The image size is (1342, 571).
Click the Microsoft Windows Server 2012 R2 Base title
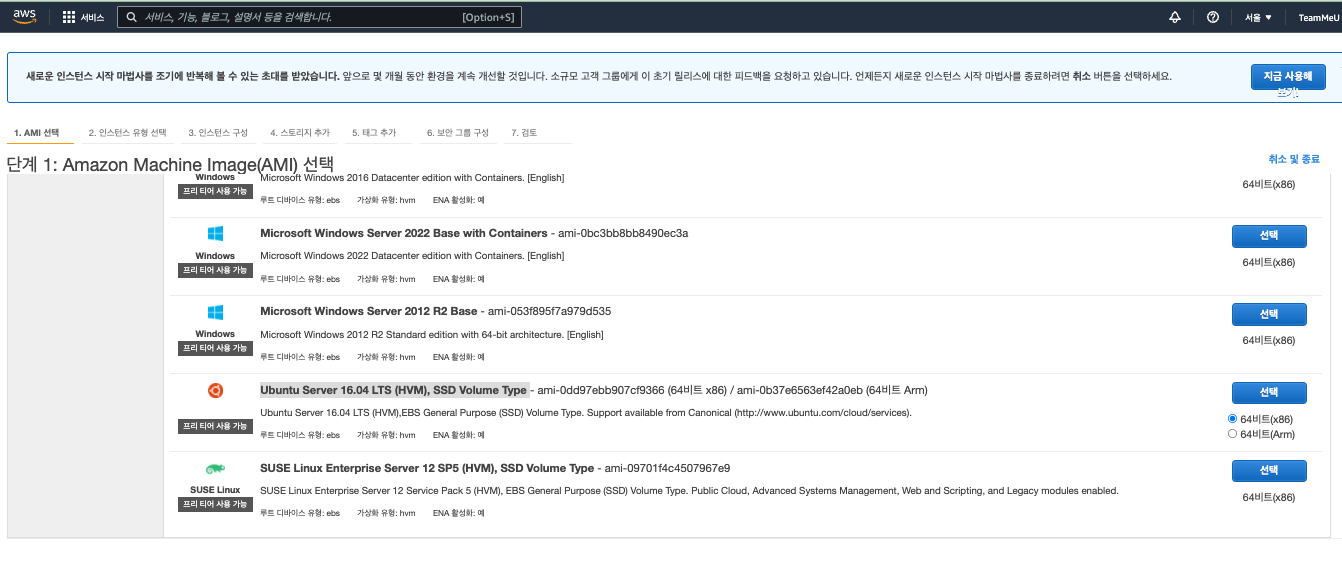coord(369,311)
